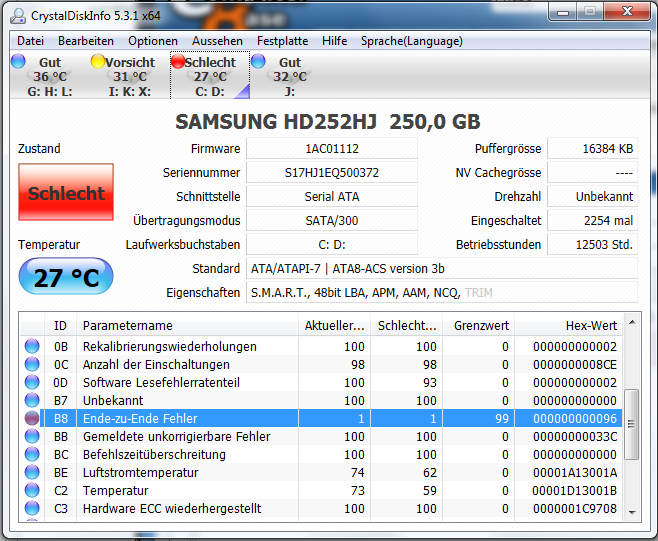Click hex value 0000000008CE
This screenshot has height=541, width=658.
tap(575, 364)
